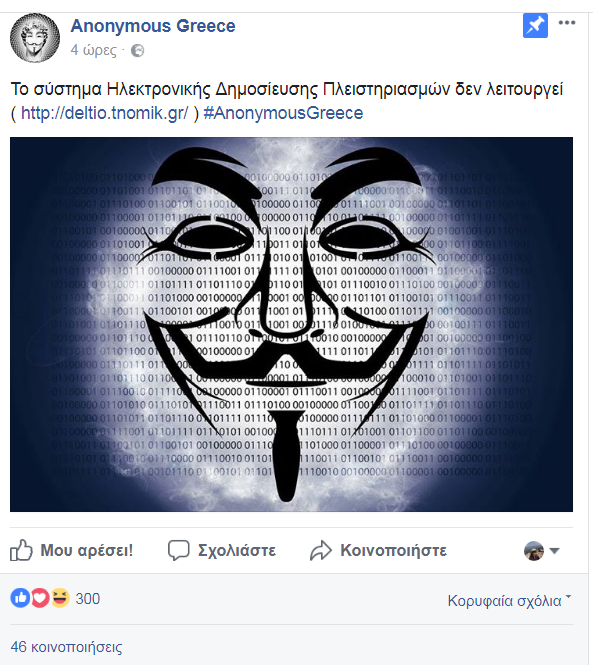Click the 4 ώρες timestamp
This screenshot has height=665, width=593.
point(93,50)
